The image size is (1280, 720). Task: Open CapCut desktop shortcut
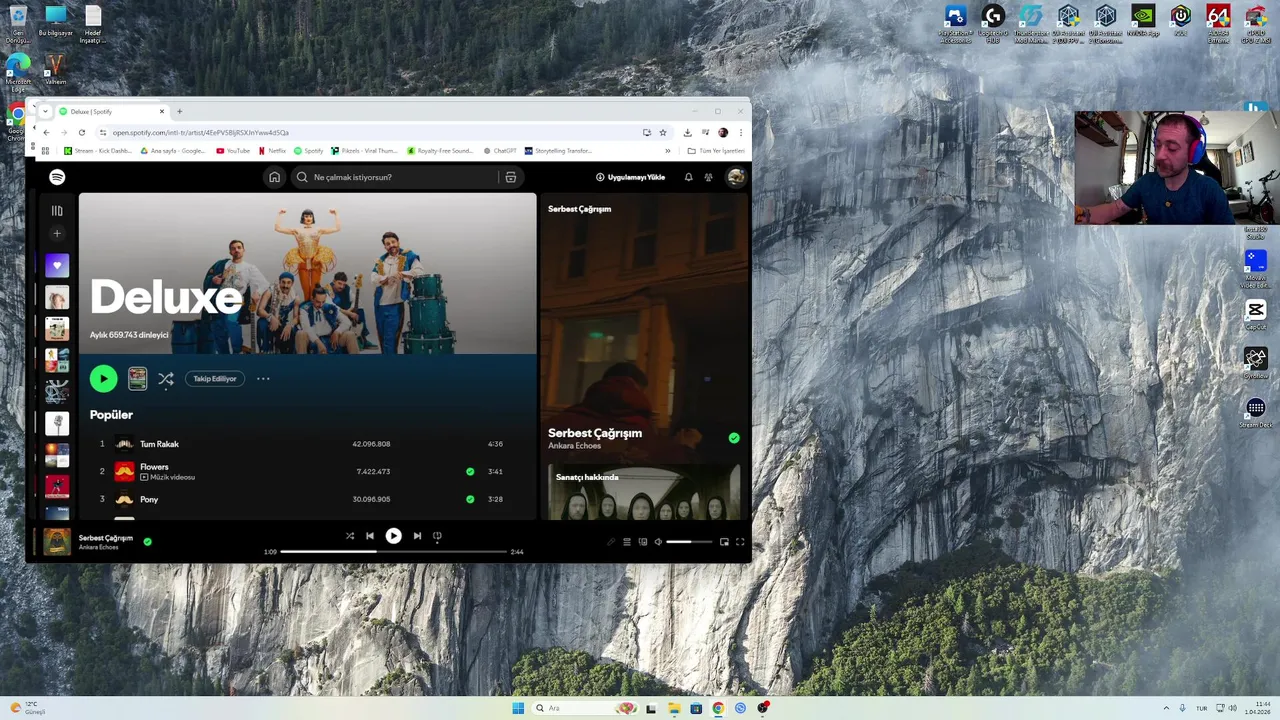coord(1255,315)
